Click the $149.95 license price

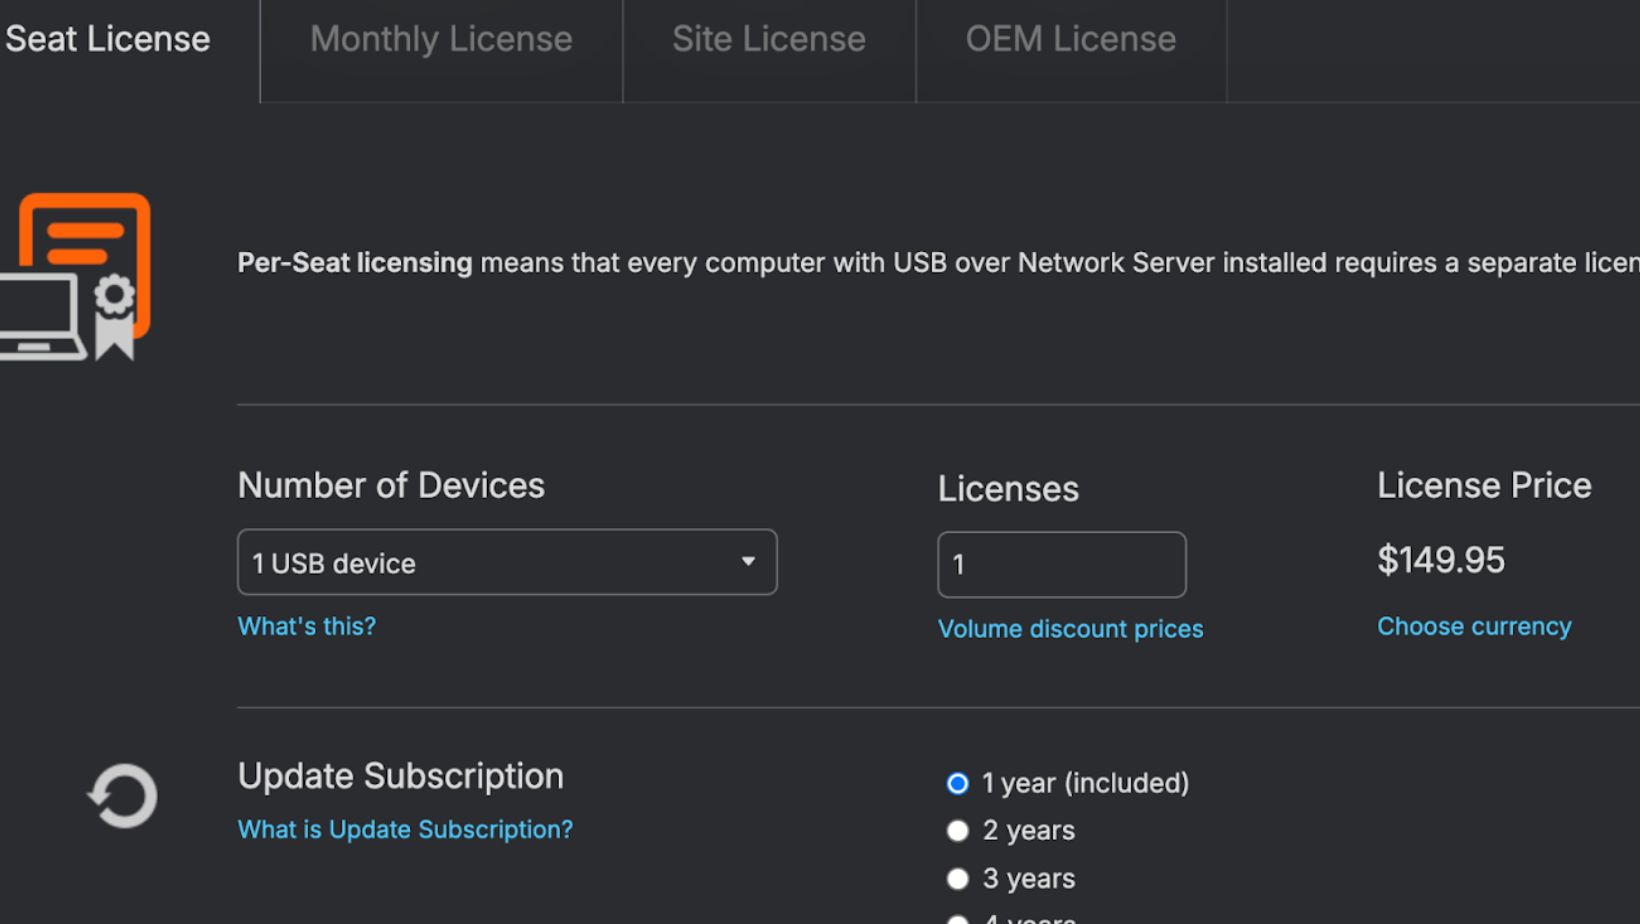[x=1440, y=560]
